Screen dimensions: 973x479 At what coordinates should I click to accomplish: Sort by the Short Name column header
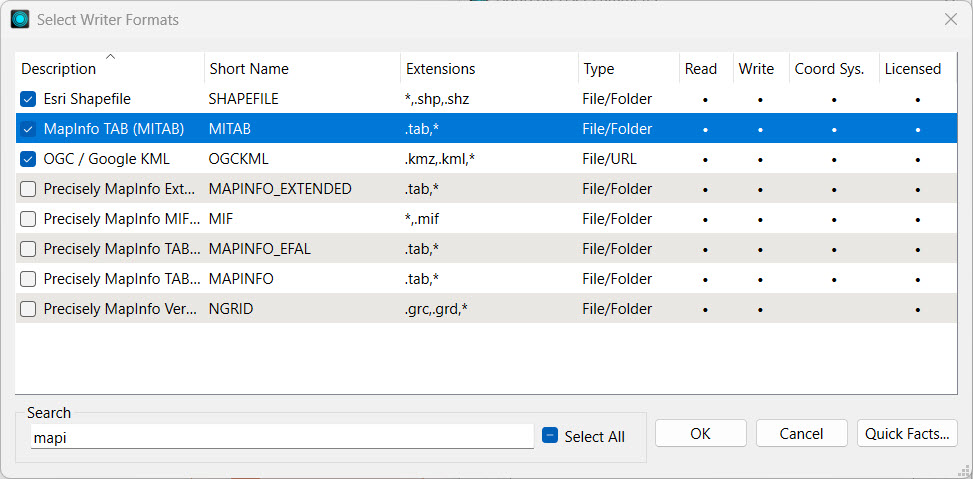(249, 69)
